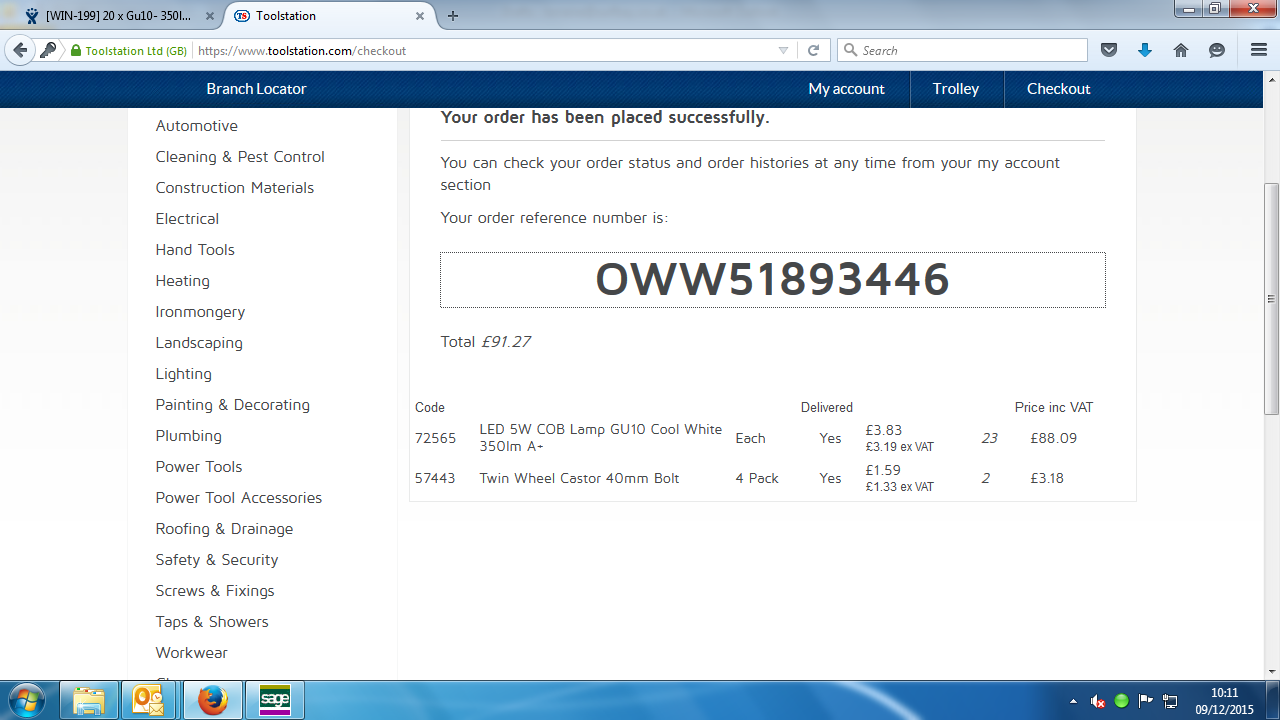Image resolution: width=1280 pixels, height=720 pixels.
Task: Reload the page with the refresh button
Action: coord(814,50)
